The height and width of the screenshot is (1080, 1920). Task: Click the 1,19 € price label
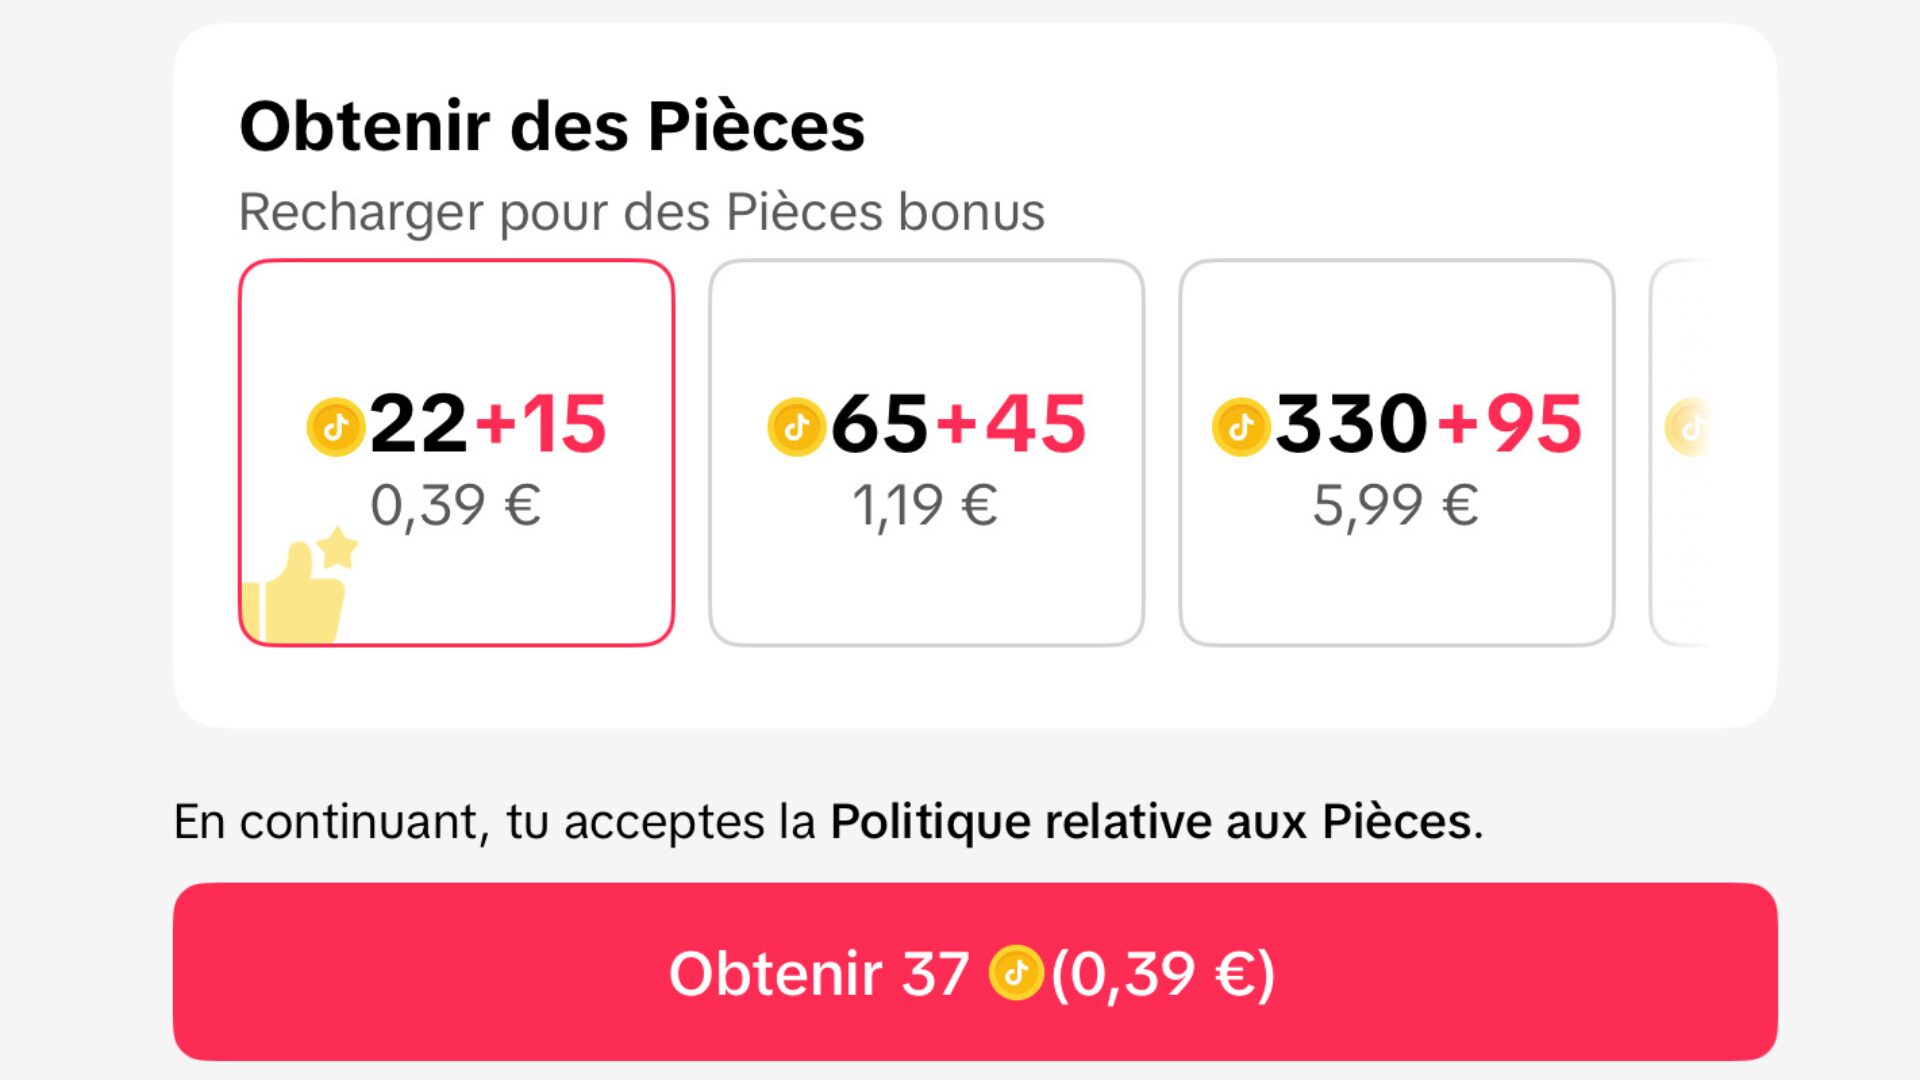[925, 506]
